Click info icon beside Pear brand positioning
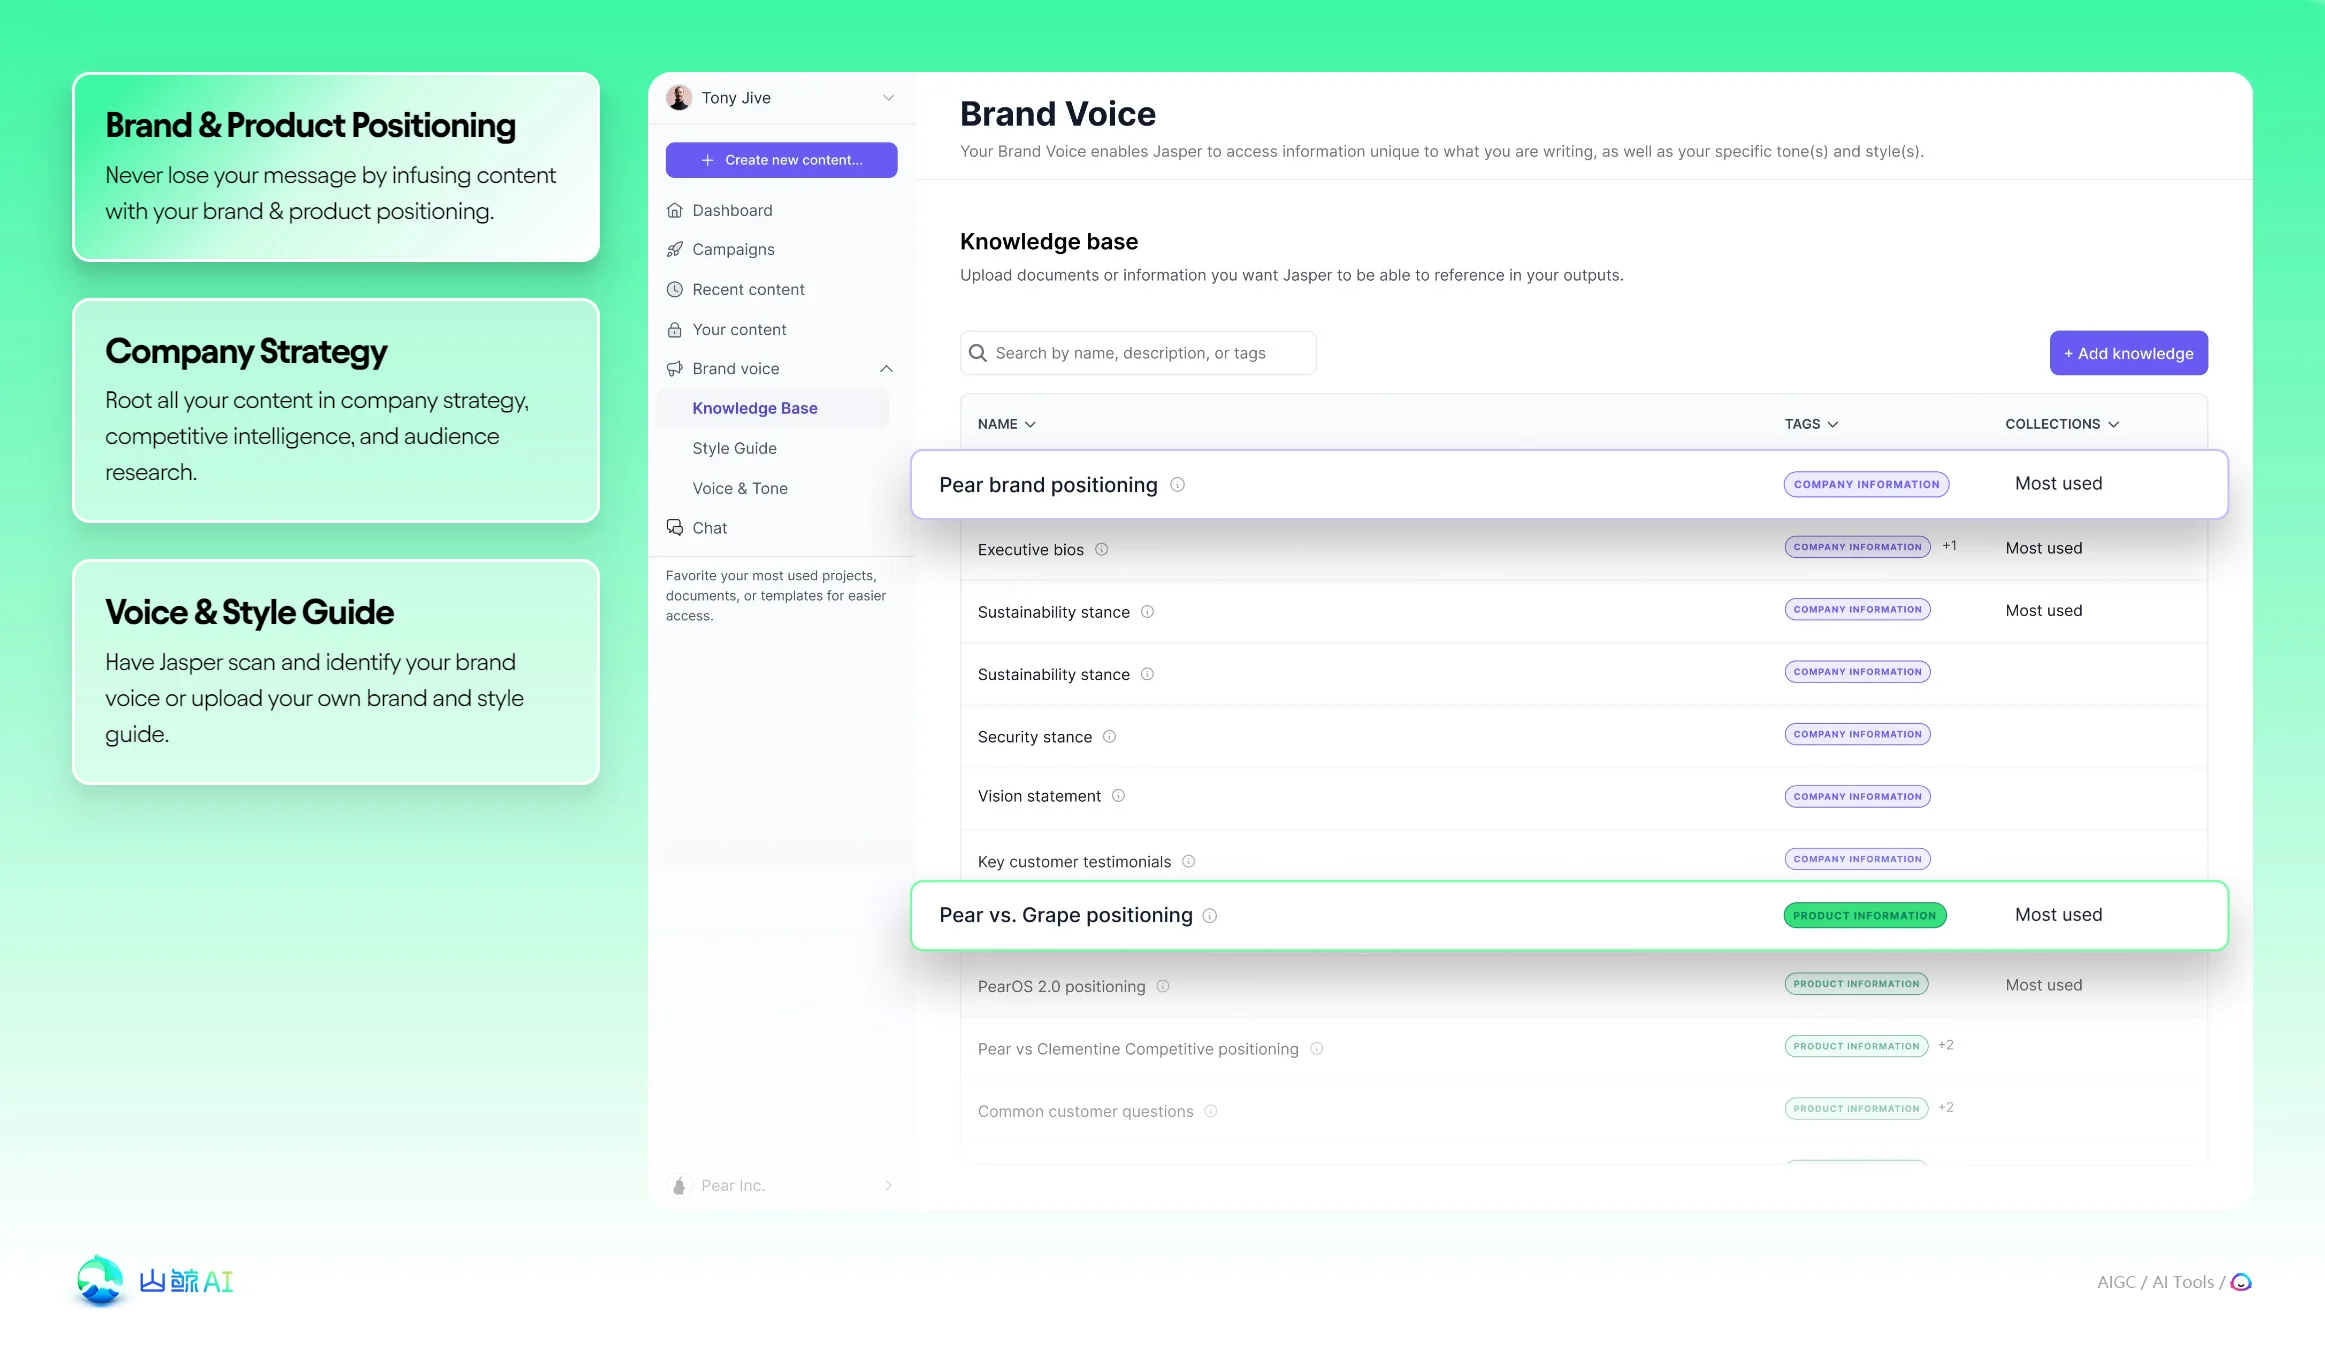 click(x=1178, y=485)
